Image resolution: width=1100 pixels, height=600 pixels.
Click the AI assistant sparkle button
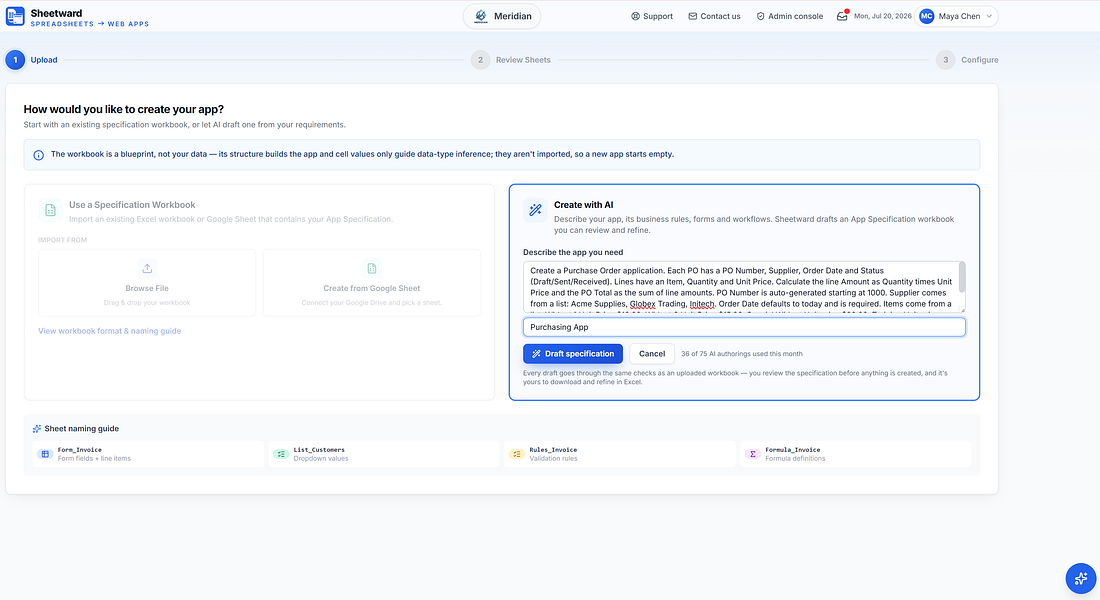(1080, 578)
